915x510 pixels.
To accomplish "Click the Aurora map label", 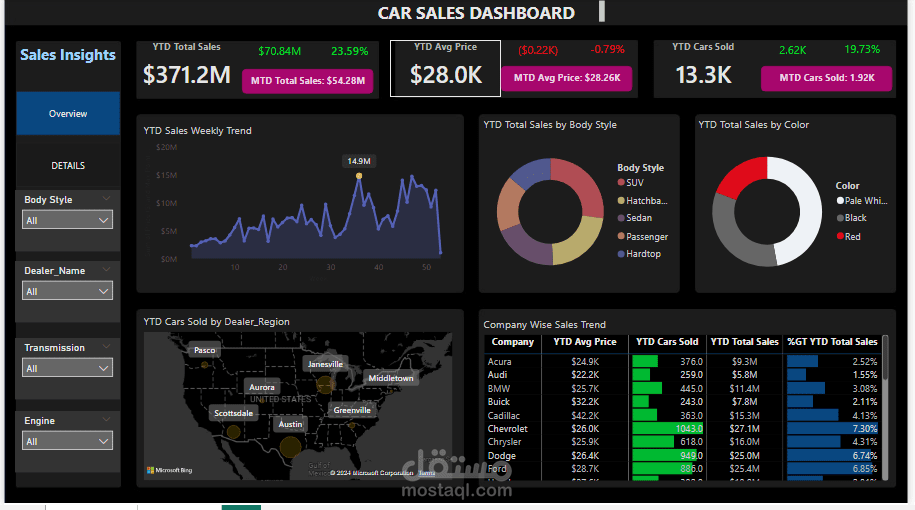I will tap(261, 387).
